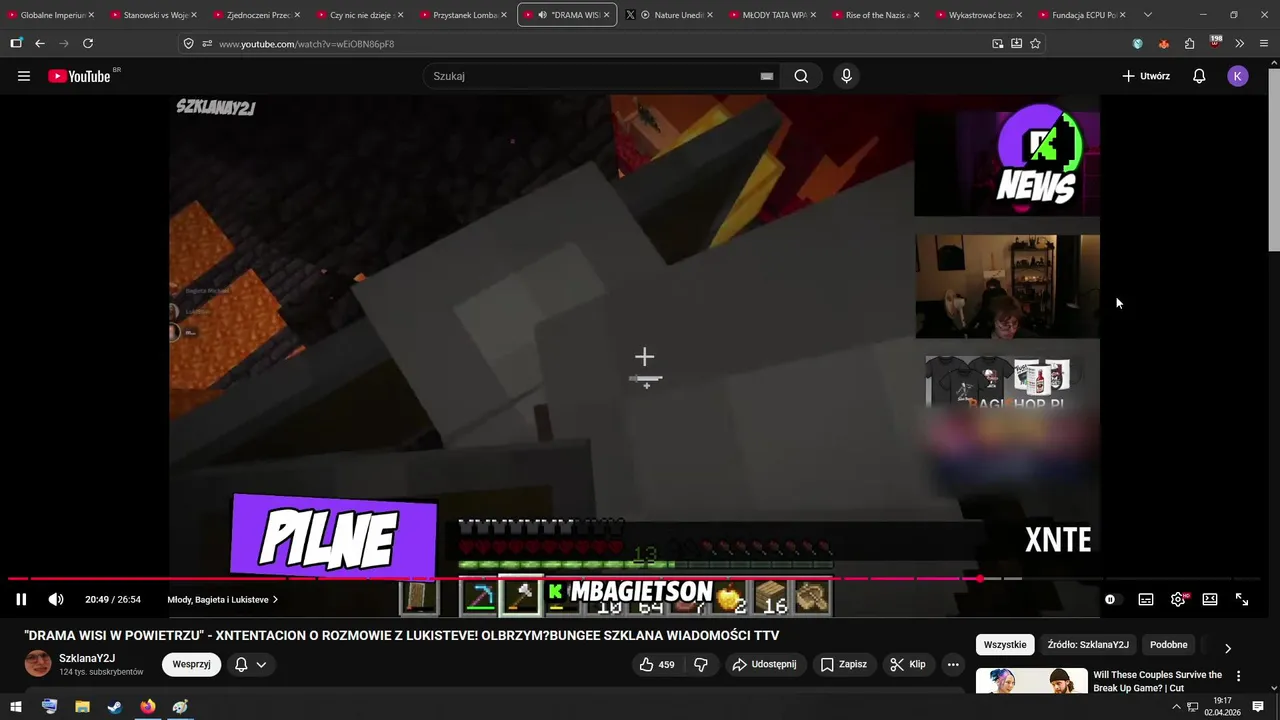Open options for the suggested video

tap(1239, 677)
